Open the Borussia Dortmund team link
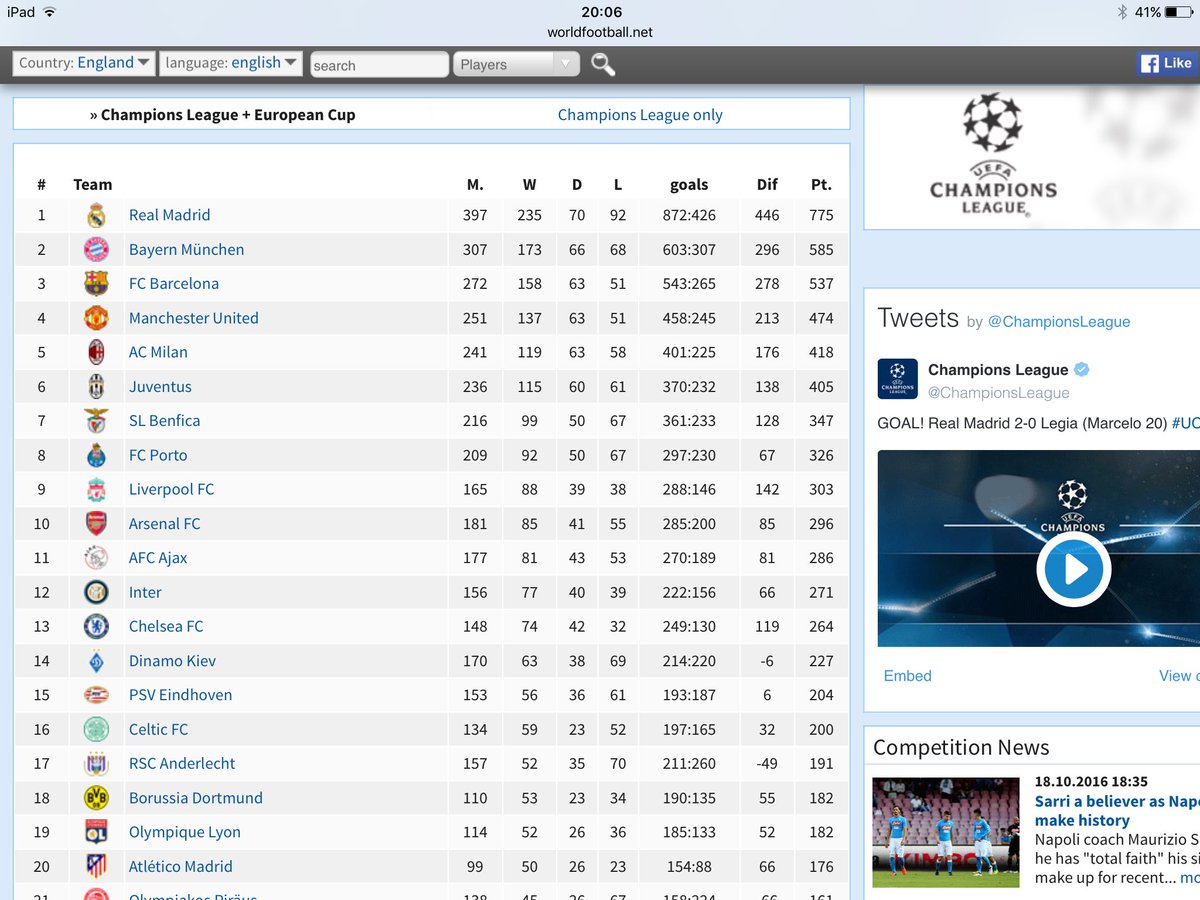 pos(196,798)
